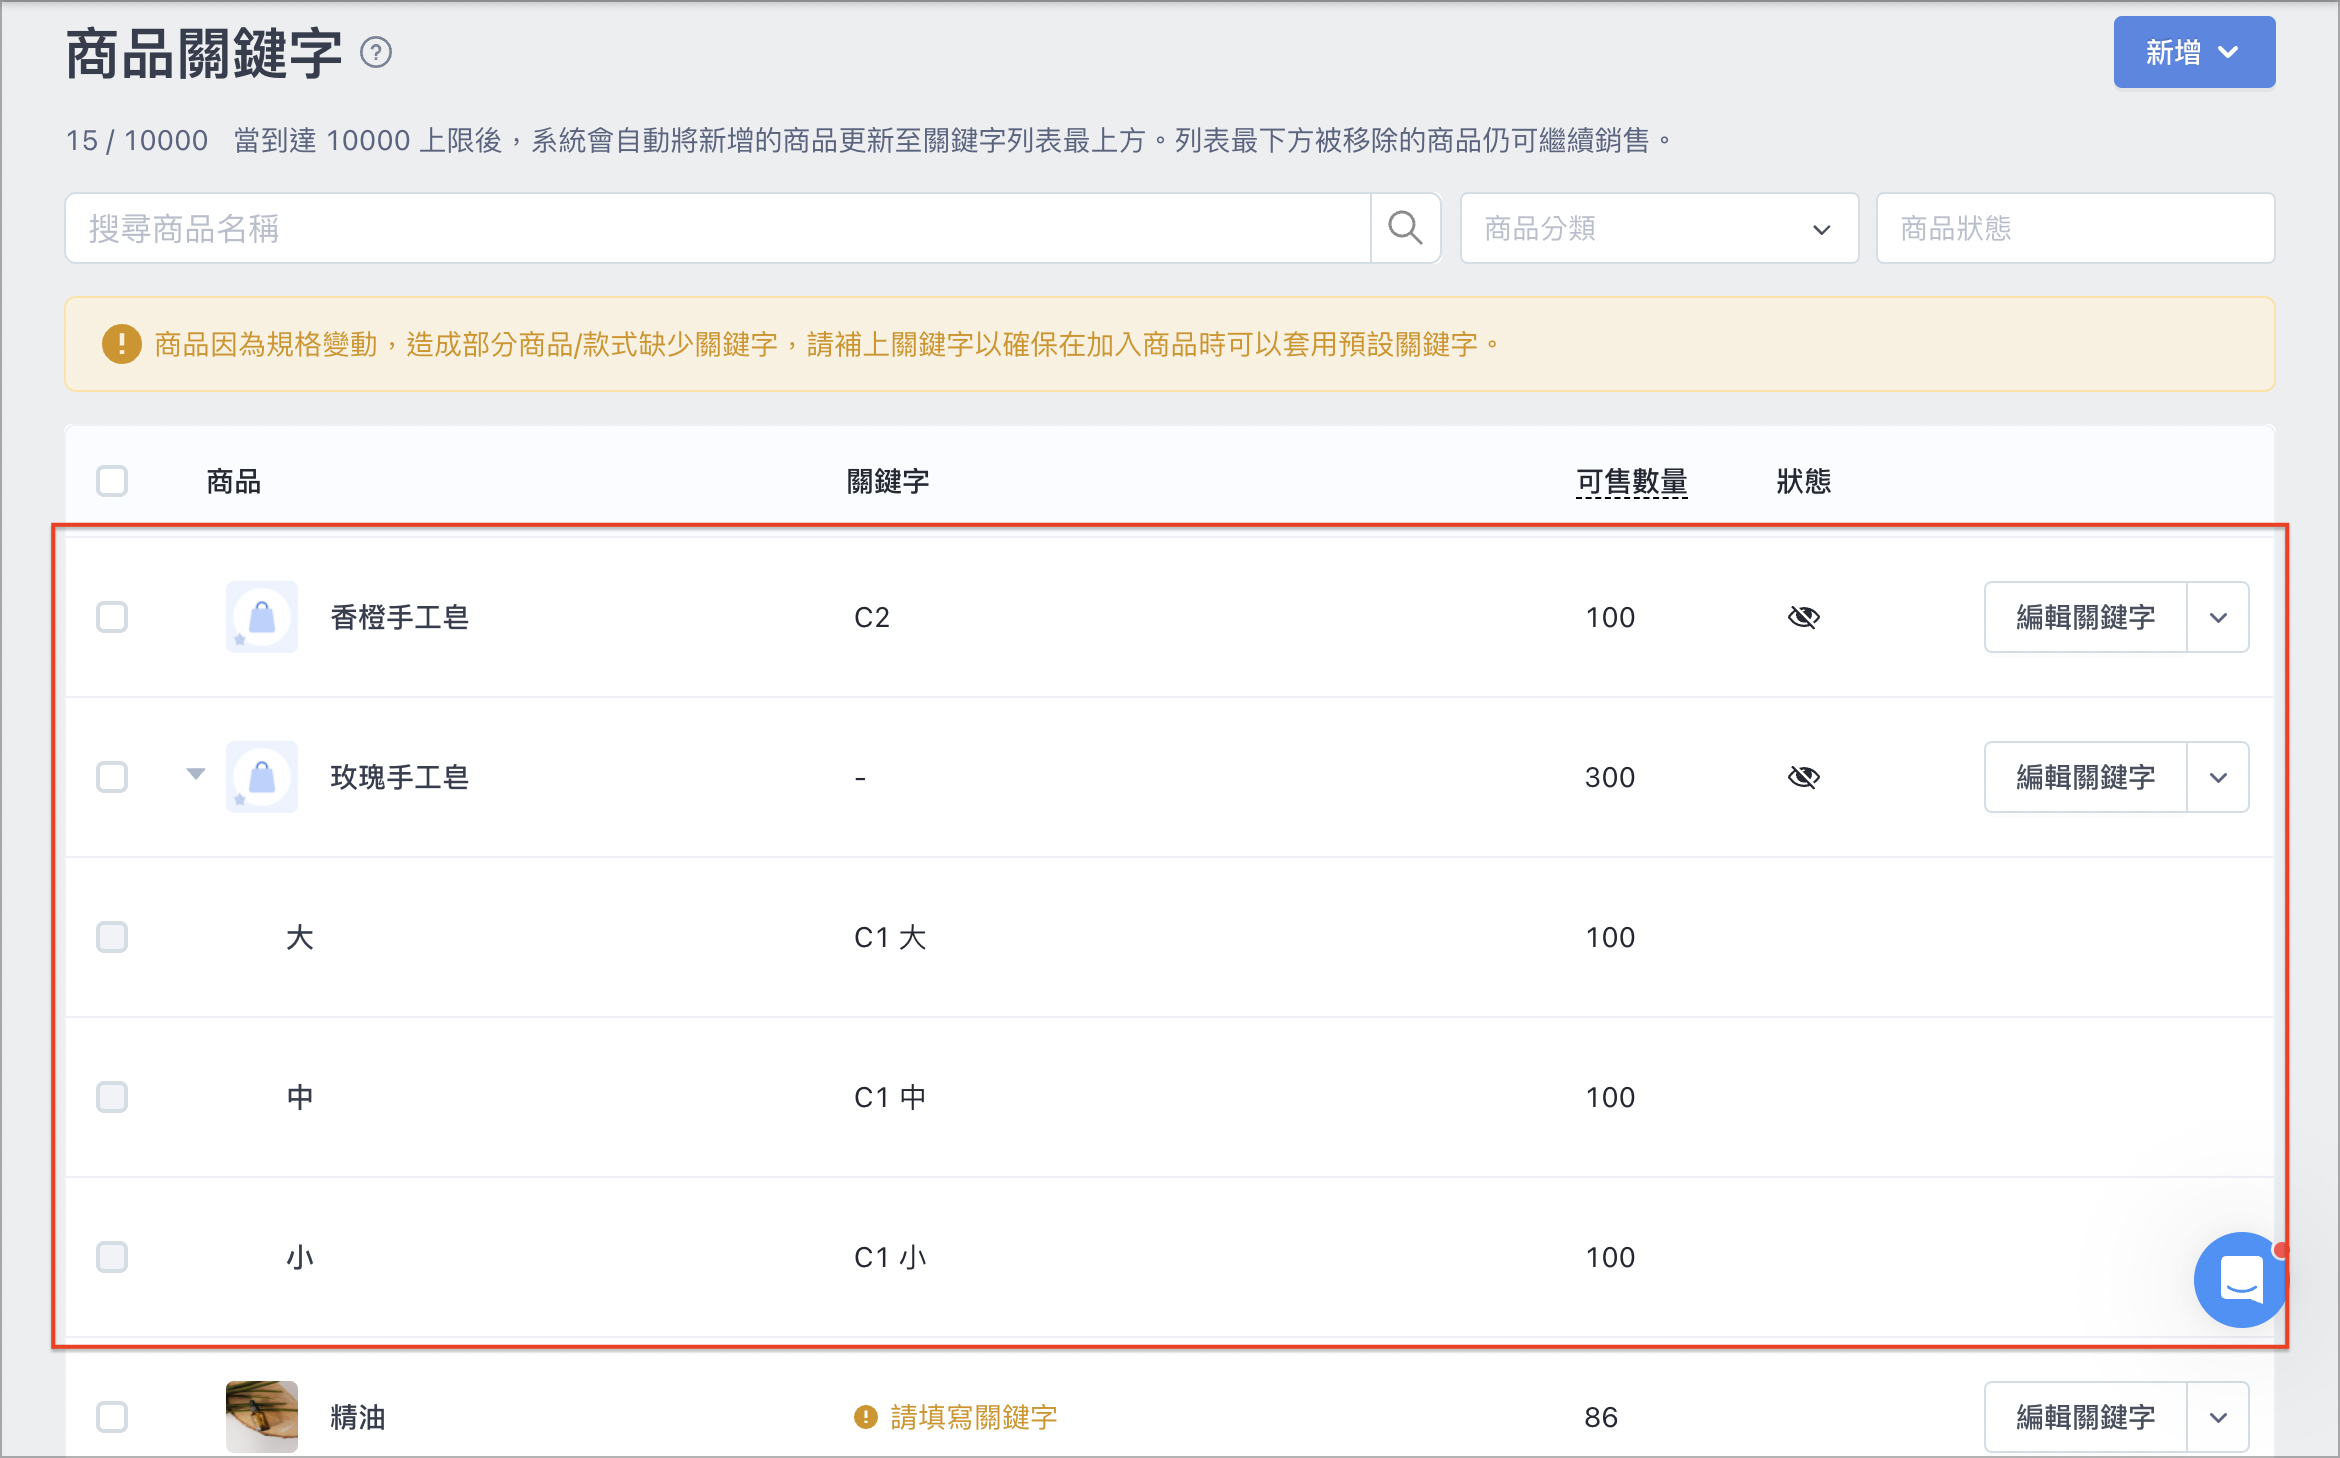Click the keyword cell C1 小
The height and width of the screenshot is (1458, 2340).
890,1257
